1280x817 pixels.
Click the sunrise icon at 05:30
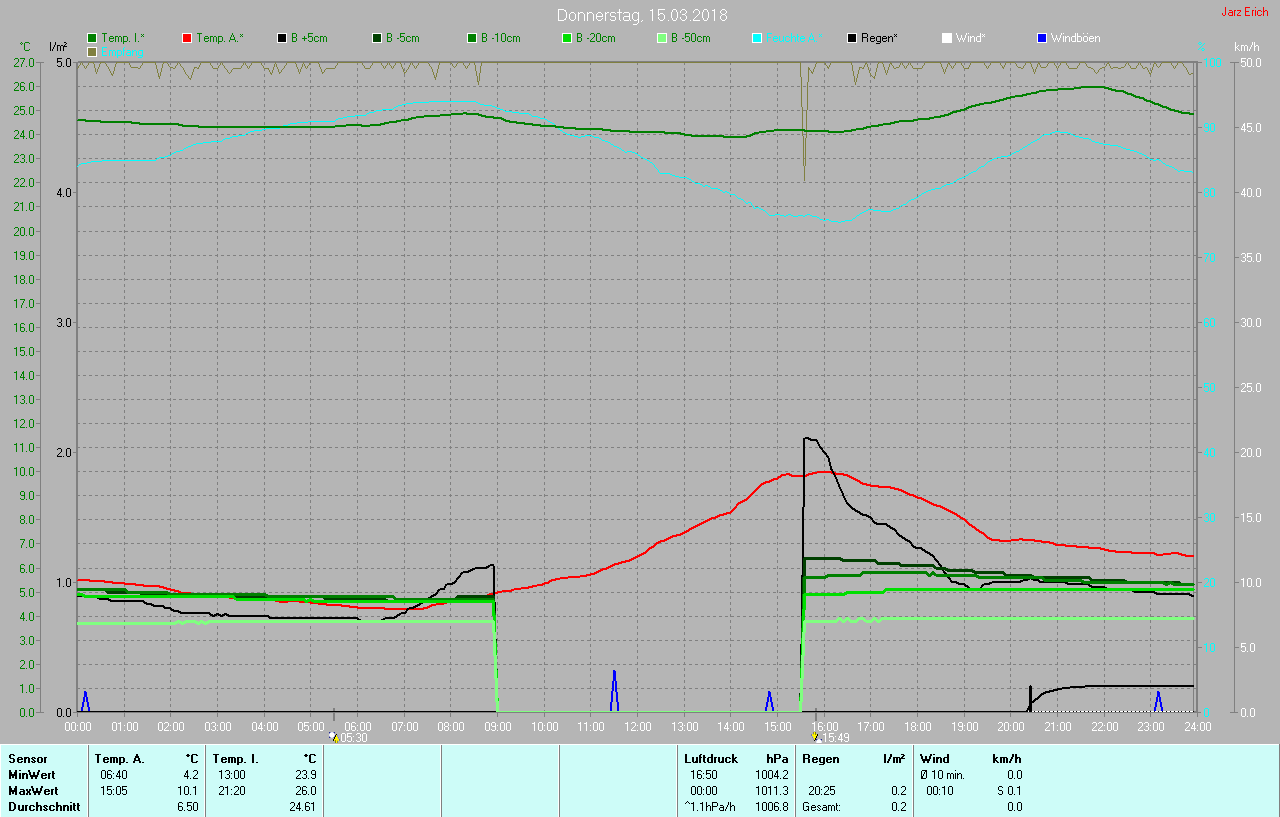point(334,737)
